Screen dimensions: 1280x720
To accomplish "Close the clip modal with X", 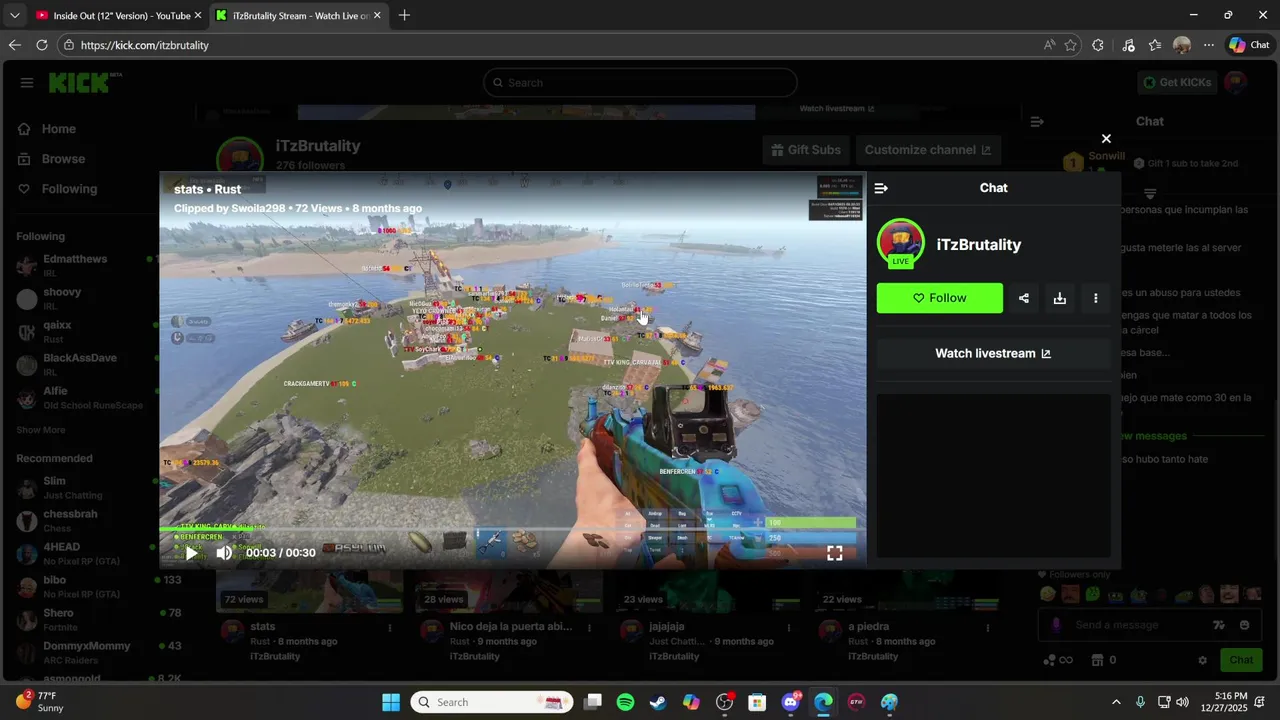I will (1106, 139).
